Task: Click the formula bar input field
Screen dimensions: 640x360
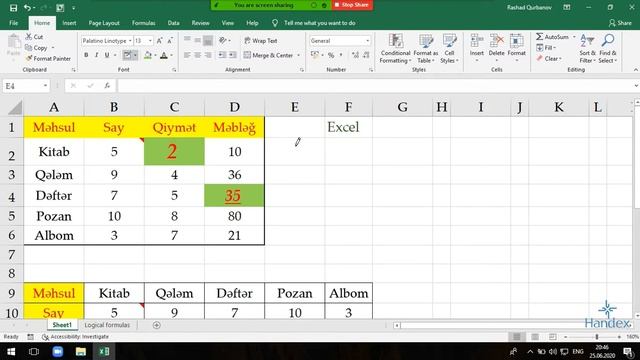Action: point(376,86)
